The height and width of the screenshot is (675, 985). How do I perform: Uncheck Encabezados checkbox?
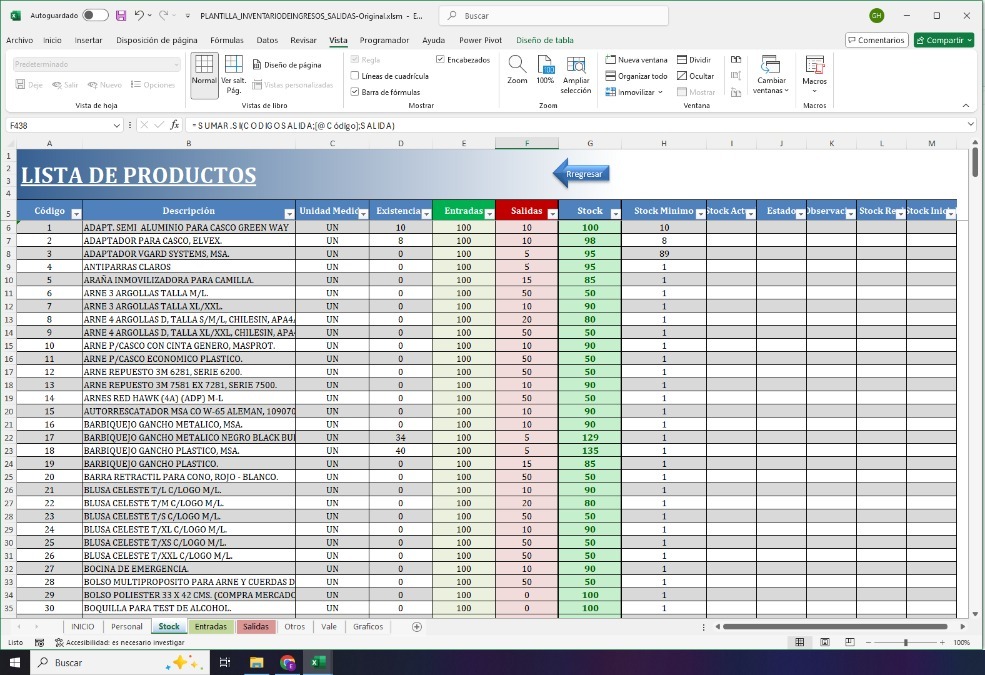(x=440, y=60)
